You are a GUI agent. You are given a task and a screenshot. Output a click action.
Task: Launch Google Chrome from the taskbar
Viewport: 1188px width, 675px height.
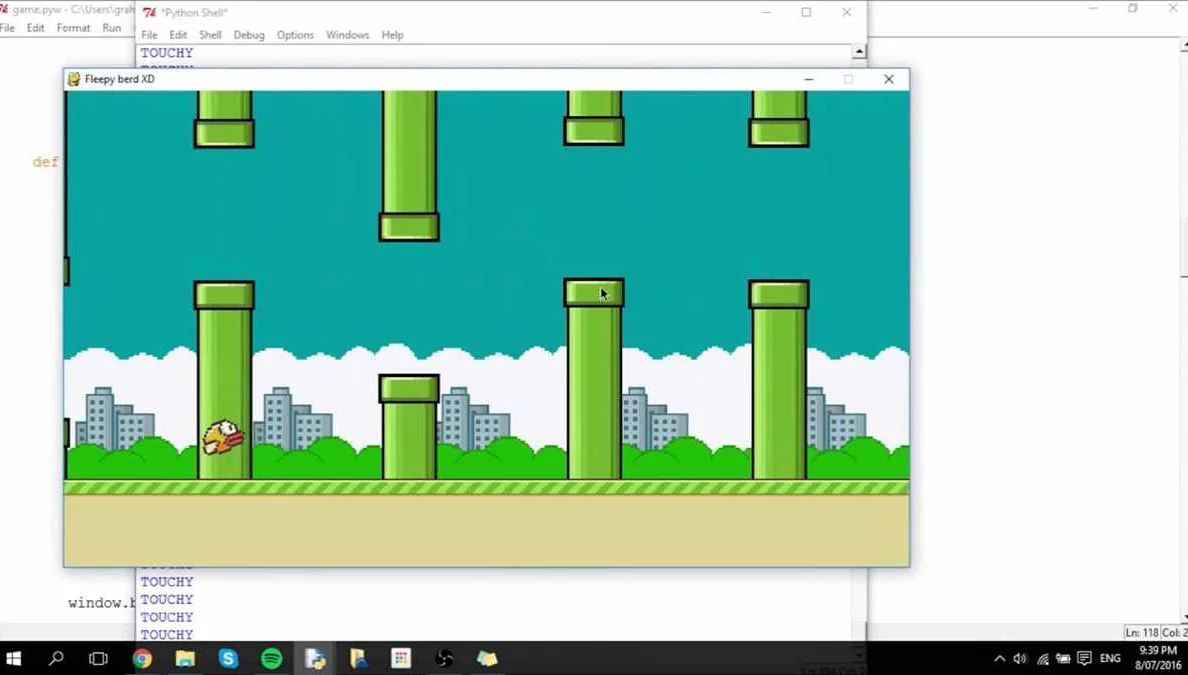[141, 659]
